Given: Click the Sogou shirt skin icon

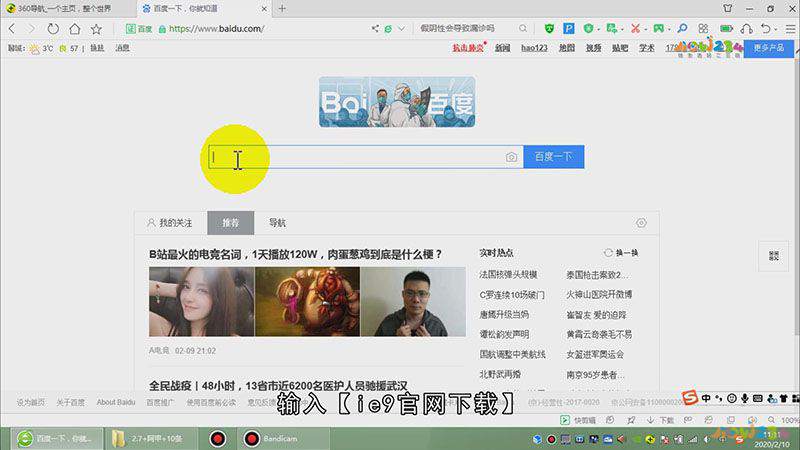Looking at the screenshot, I should tap(784, 398).
